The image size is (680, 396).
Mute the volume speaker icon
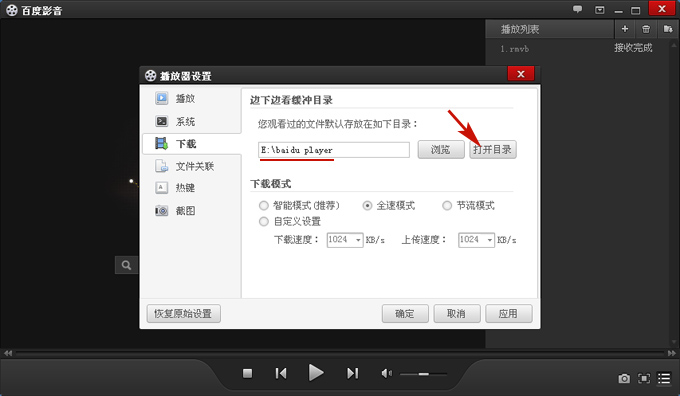[x=386, y=373]
